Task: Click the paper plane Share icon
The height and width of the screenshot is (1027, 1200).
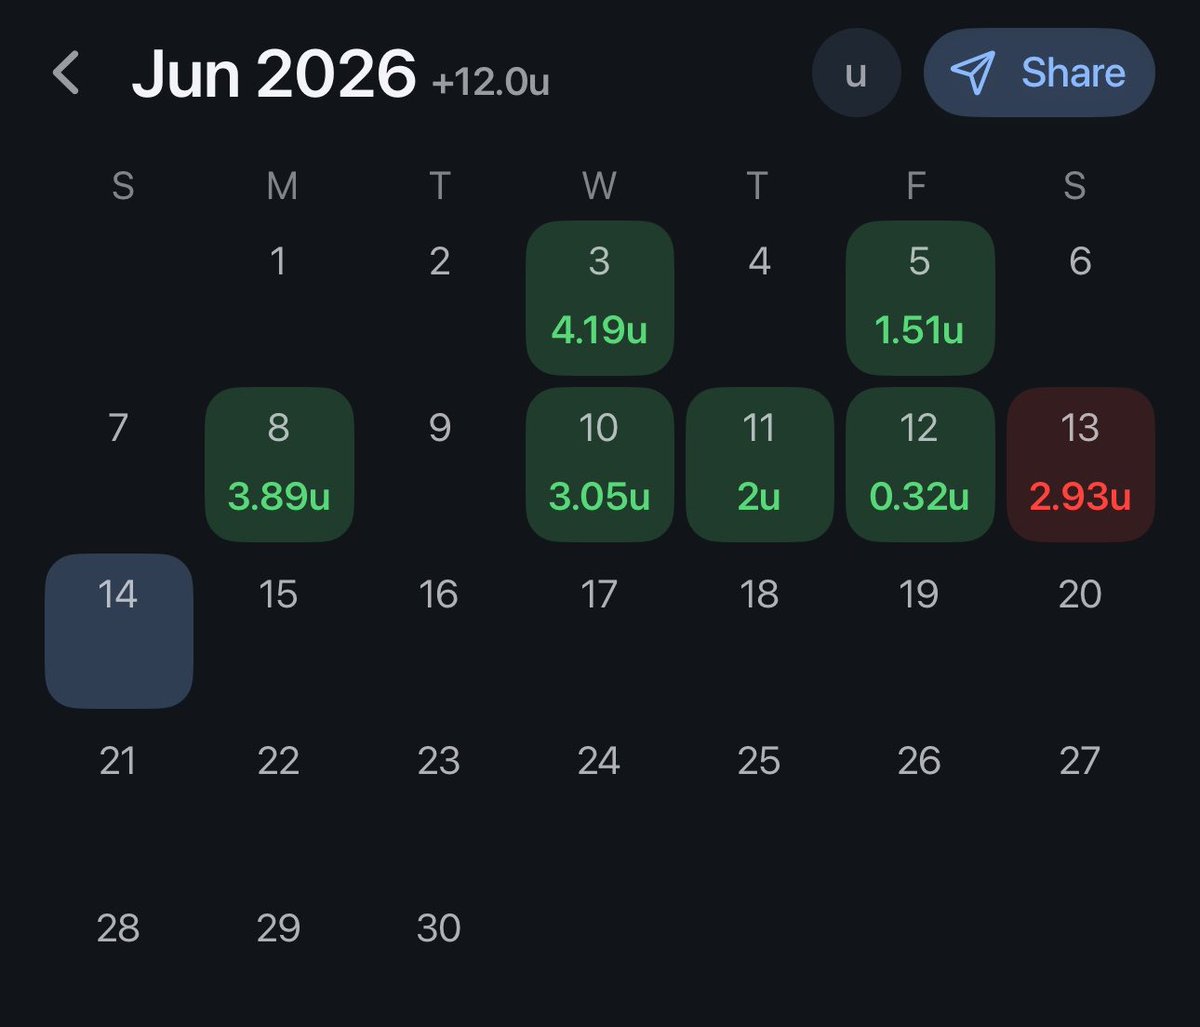Action: [971, 73]
